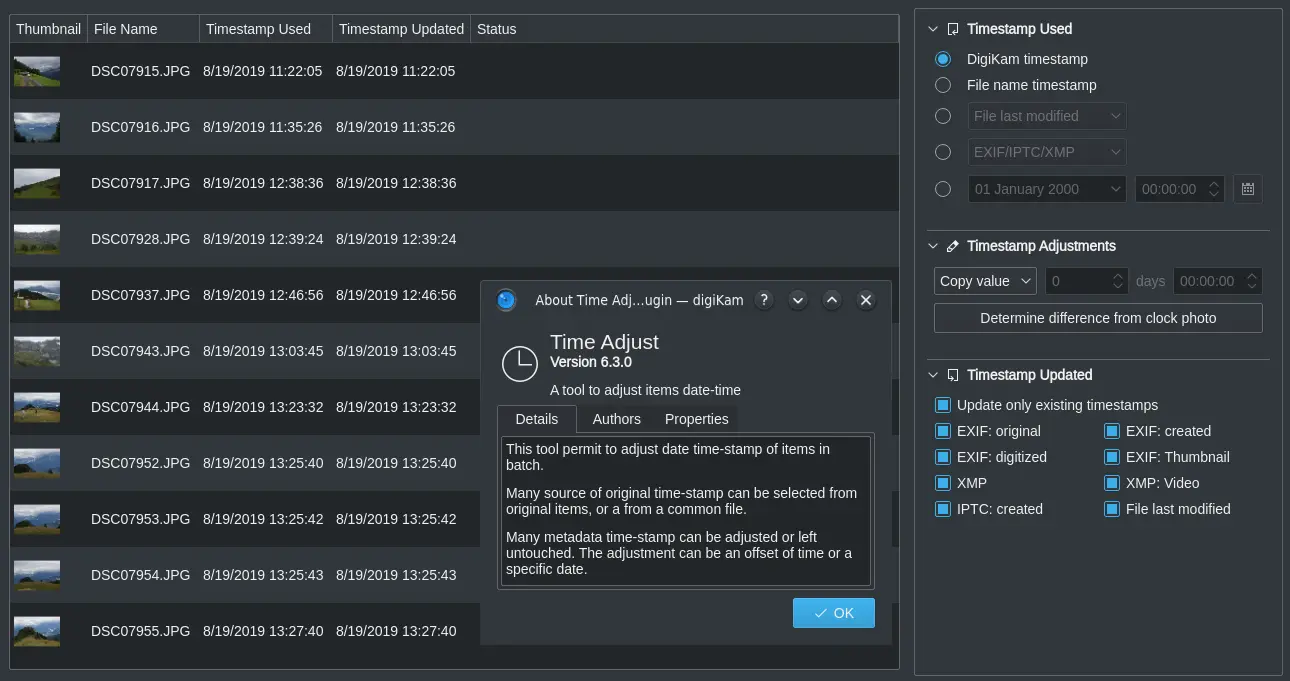The height and width of the screenshot is (681, 1290).
Task: Disable Update only existing timestamps
Action: pyautogui.click(x=942, y=405)
